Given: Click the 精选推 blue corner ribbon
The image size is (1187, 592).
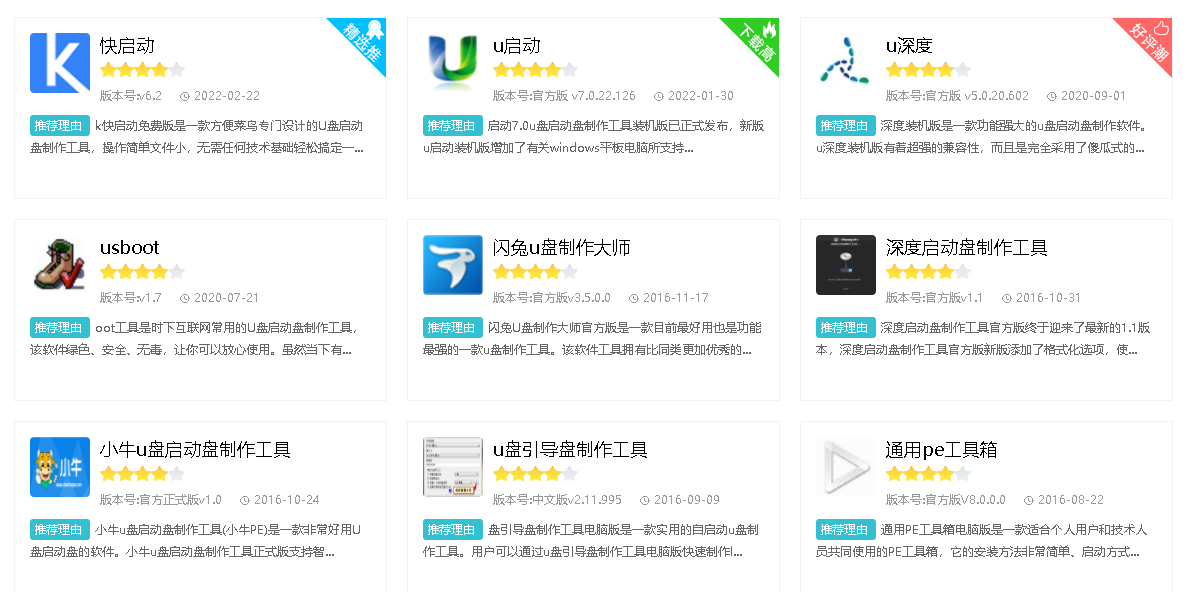Looking at the screenshot, I should [x=364, y=40].
